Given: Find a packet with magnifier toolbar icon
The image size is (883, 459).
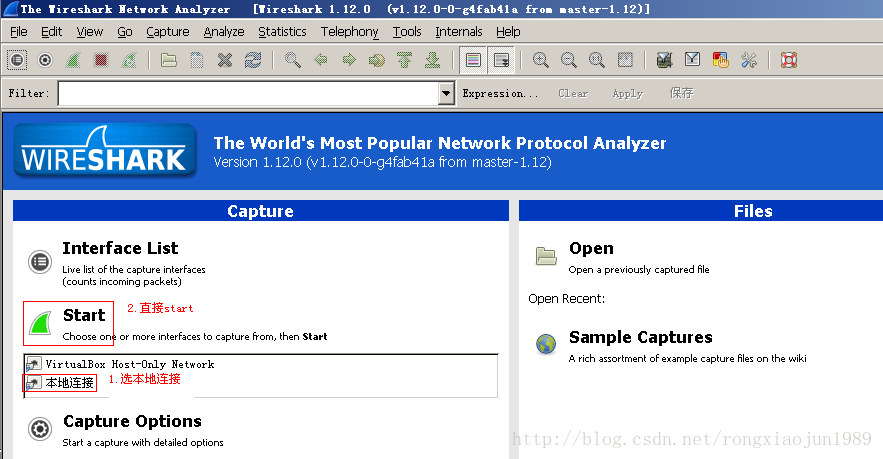Looking at the screenshot, I should 292,60.
